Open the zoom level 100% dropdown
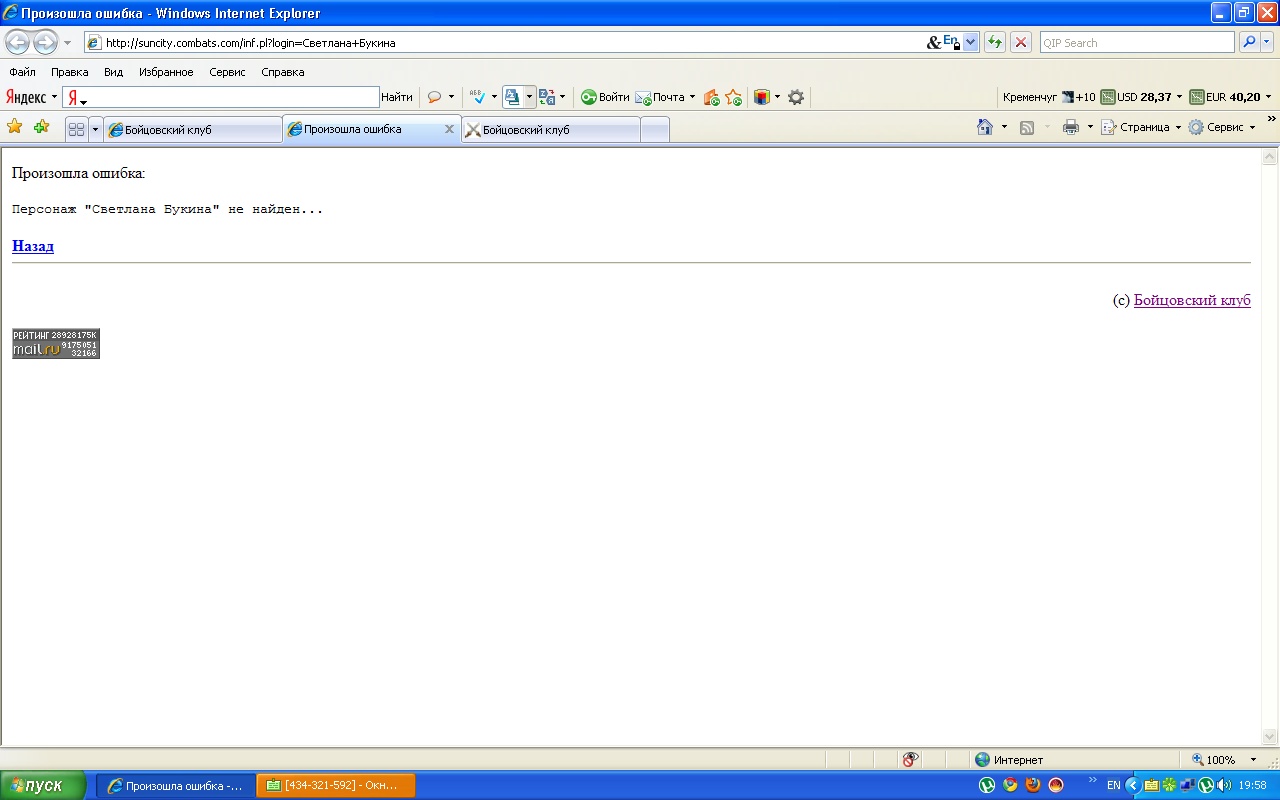1280x800 pixels. pyautogui.click(x=1253, y=760)
